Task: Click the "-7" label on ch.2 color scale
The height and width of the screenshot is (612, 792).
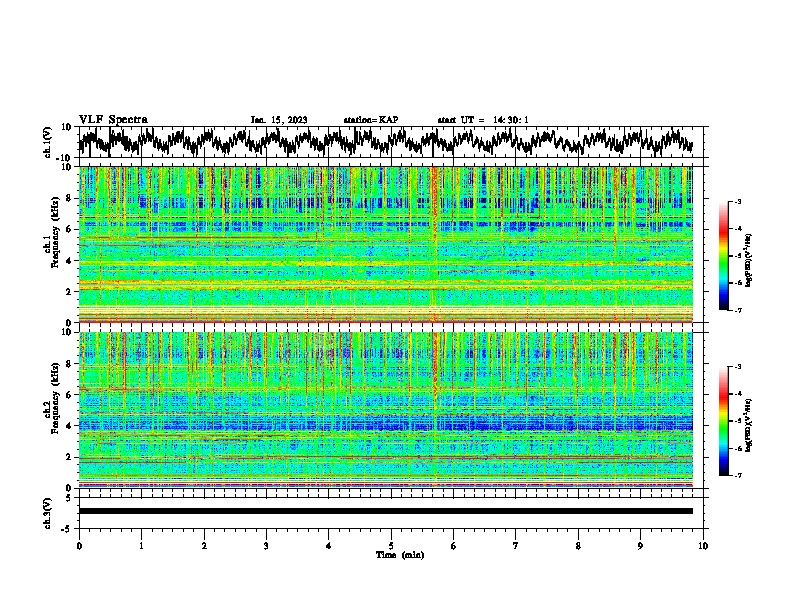Action: (x=738, y=475)
